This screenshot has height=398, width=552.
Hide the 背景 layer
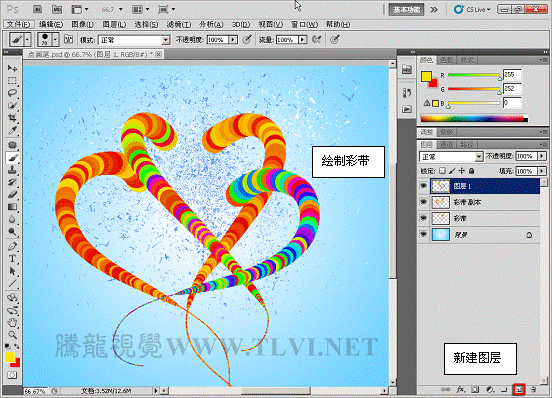tap(424, 234)
